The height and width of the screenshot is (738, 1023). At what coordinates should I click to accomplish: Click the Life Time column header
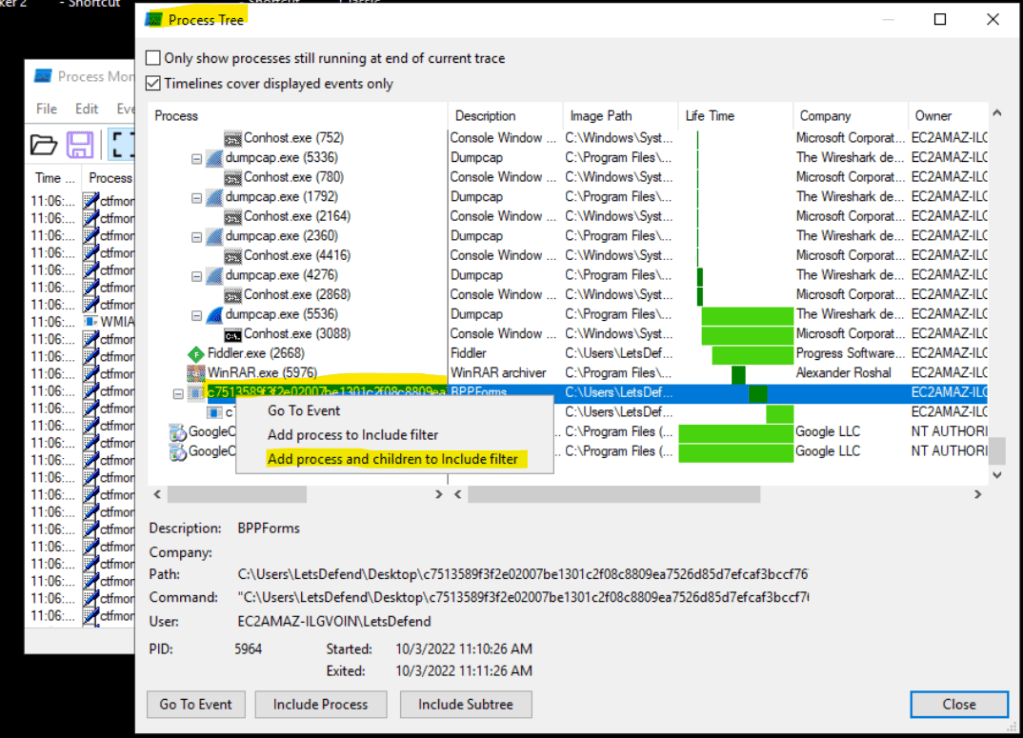tap(710, 116)
